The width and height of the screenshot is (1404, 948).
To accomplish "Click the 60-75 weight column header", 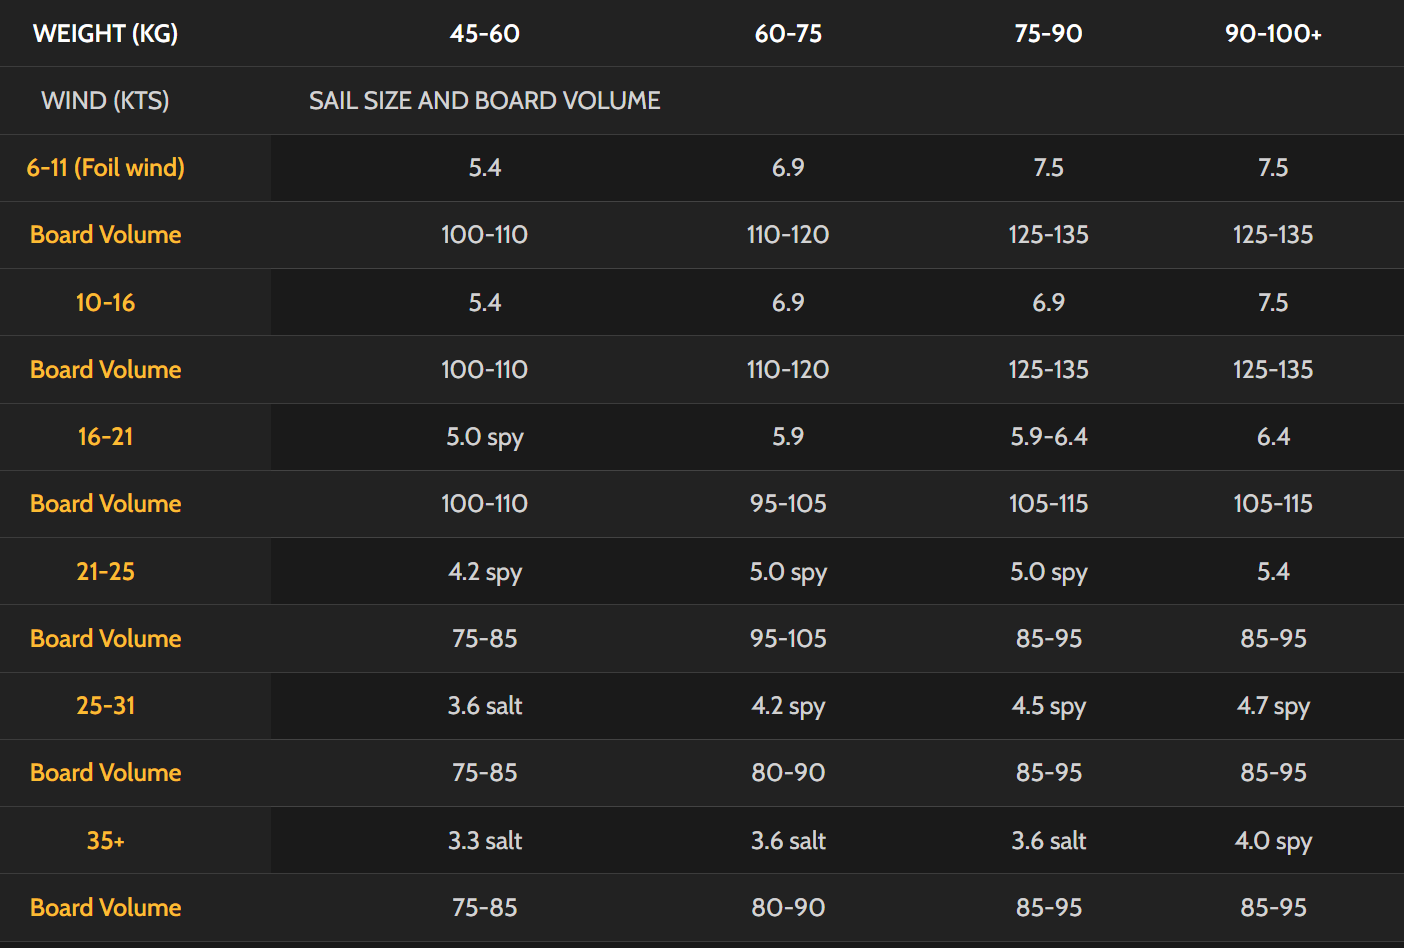I will 788,34.
